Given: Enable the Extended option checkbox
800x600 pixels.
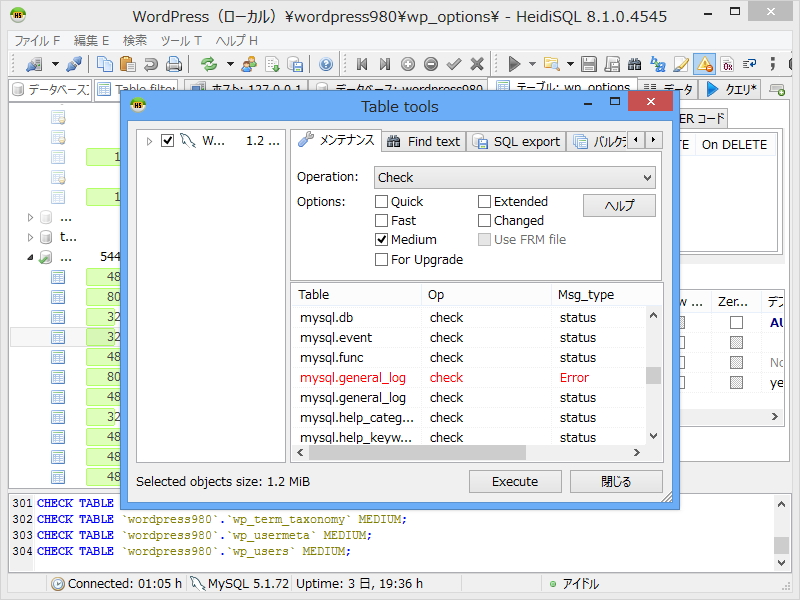Looking at the screenshot, I should [x=484, y=202].
